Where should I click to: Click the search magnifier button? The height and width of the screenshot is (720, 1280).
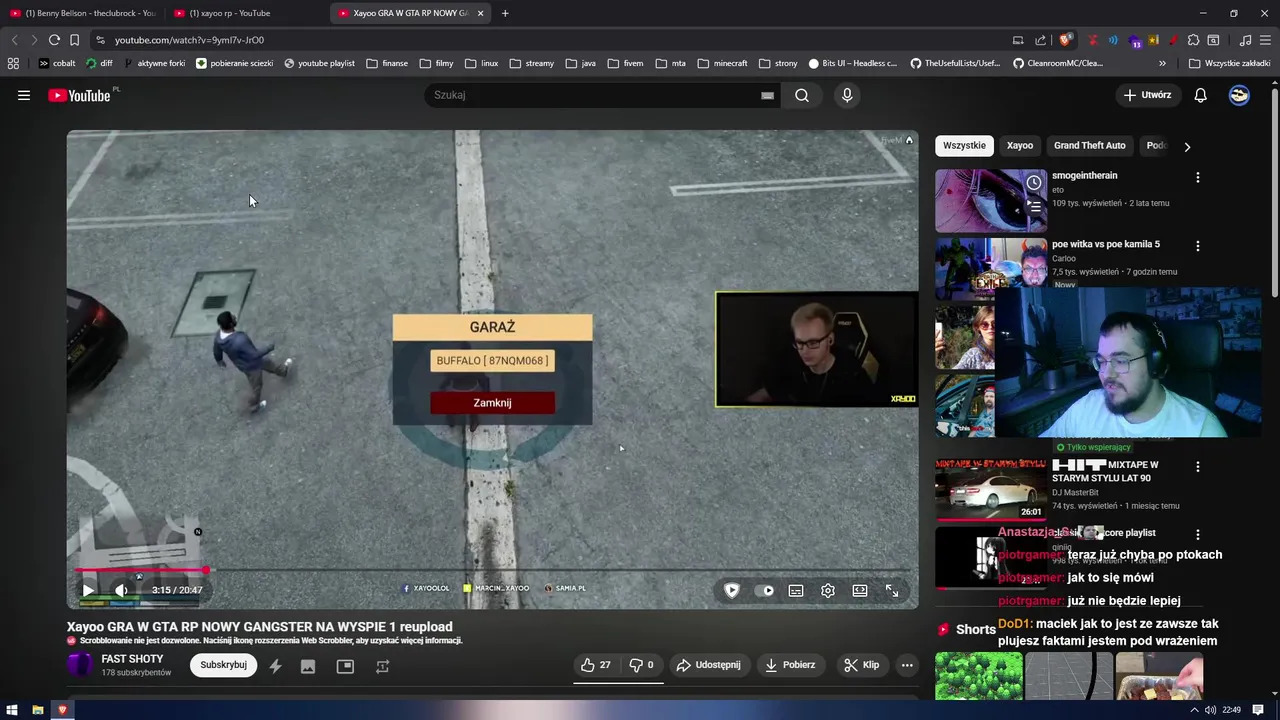(802, 95)
